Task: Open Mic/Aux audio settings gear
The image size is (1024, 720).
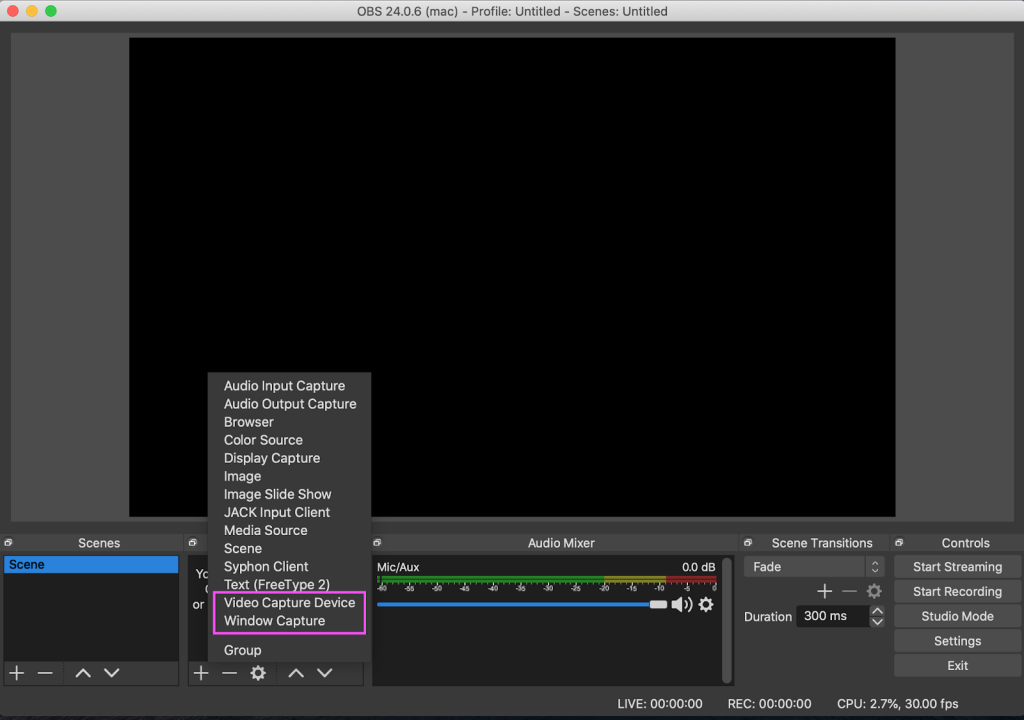Action: 706,605
